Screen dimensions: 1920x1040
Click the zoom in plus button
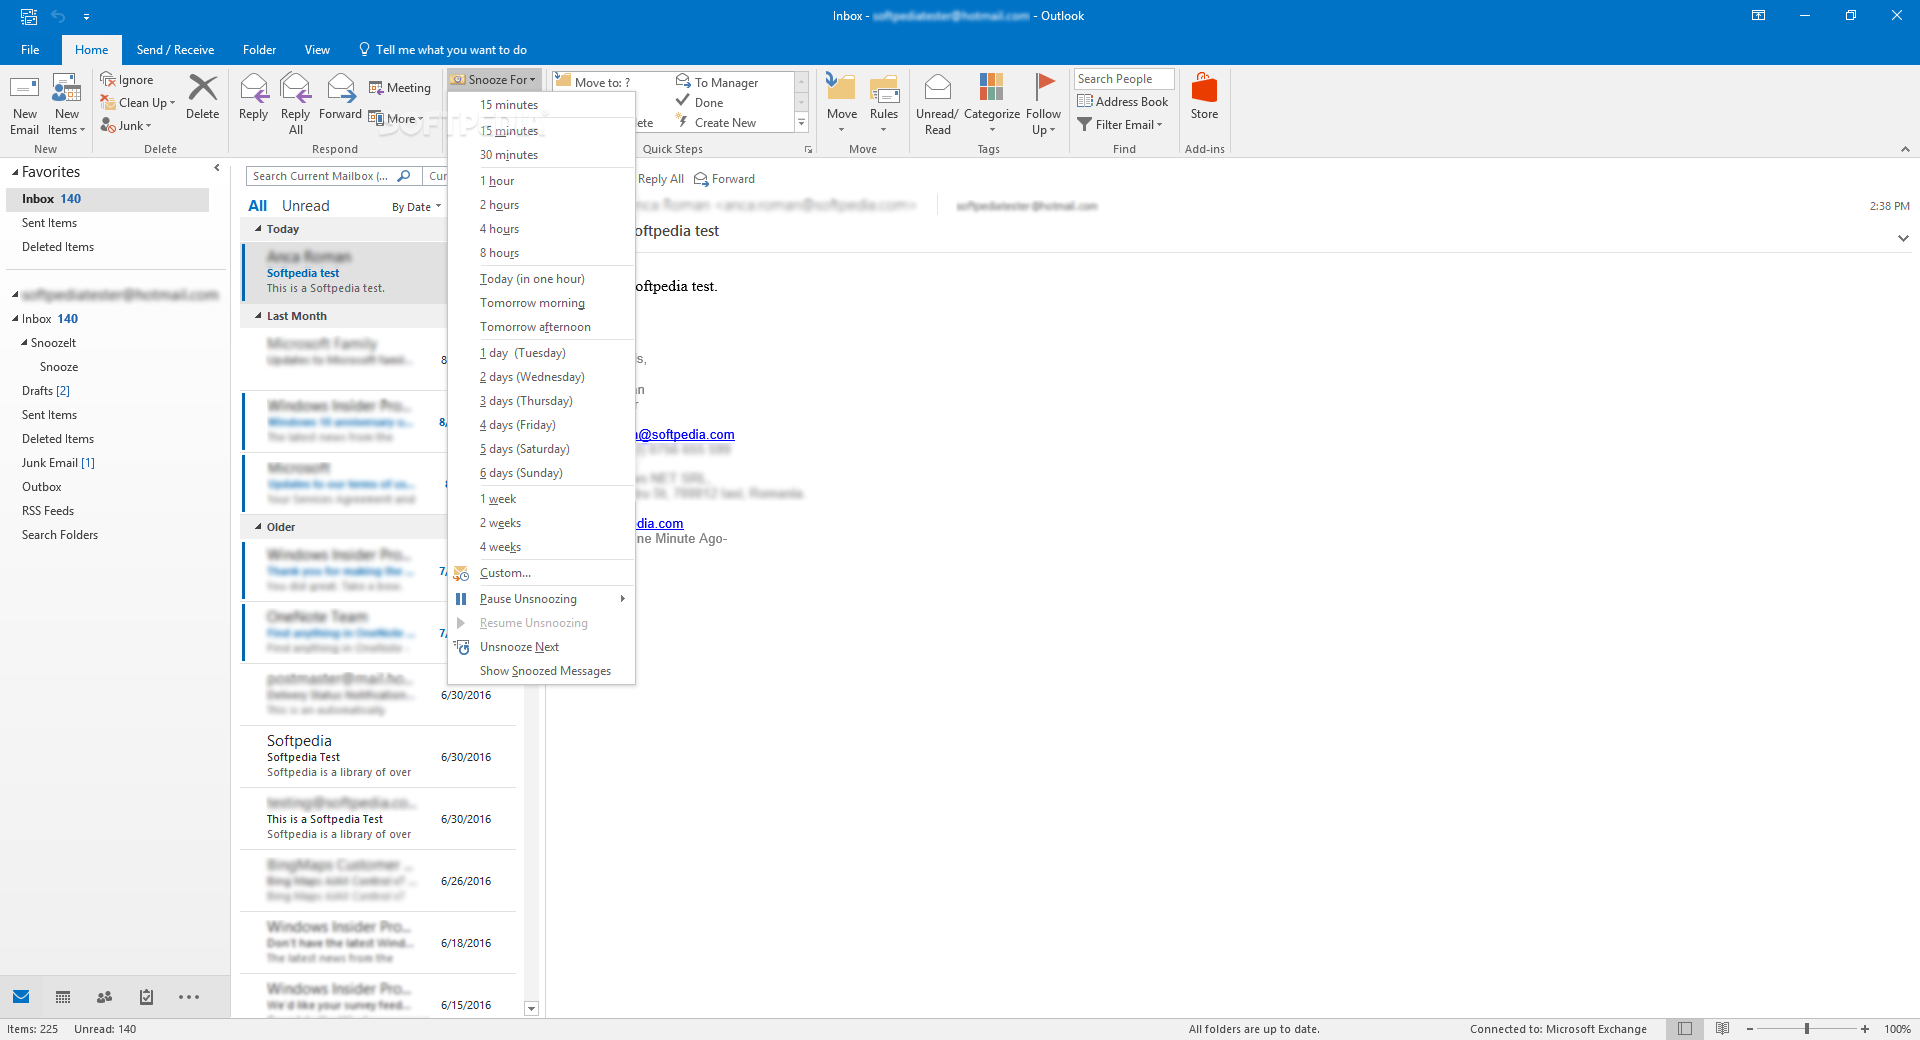[x=1865, y=1029]
